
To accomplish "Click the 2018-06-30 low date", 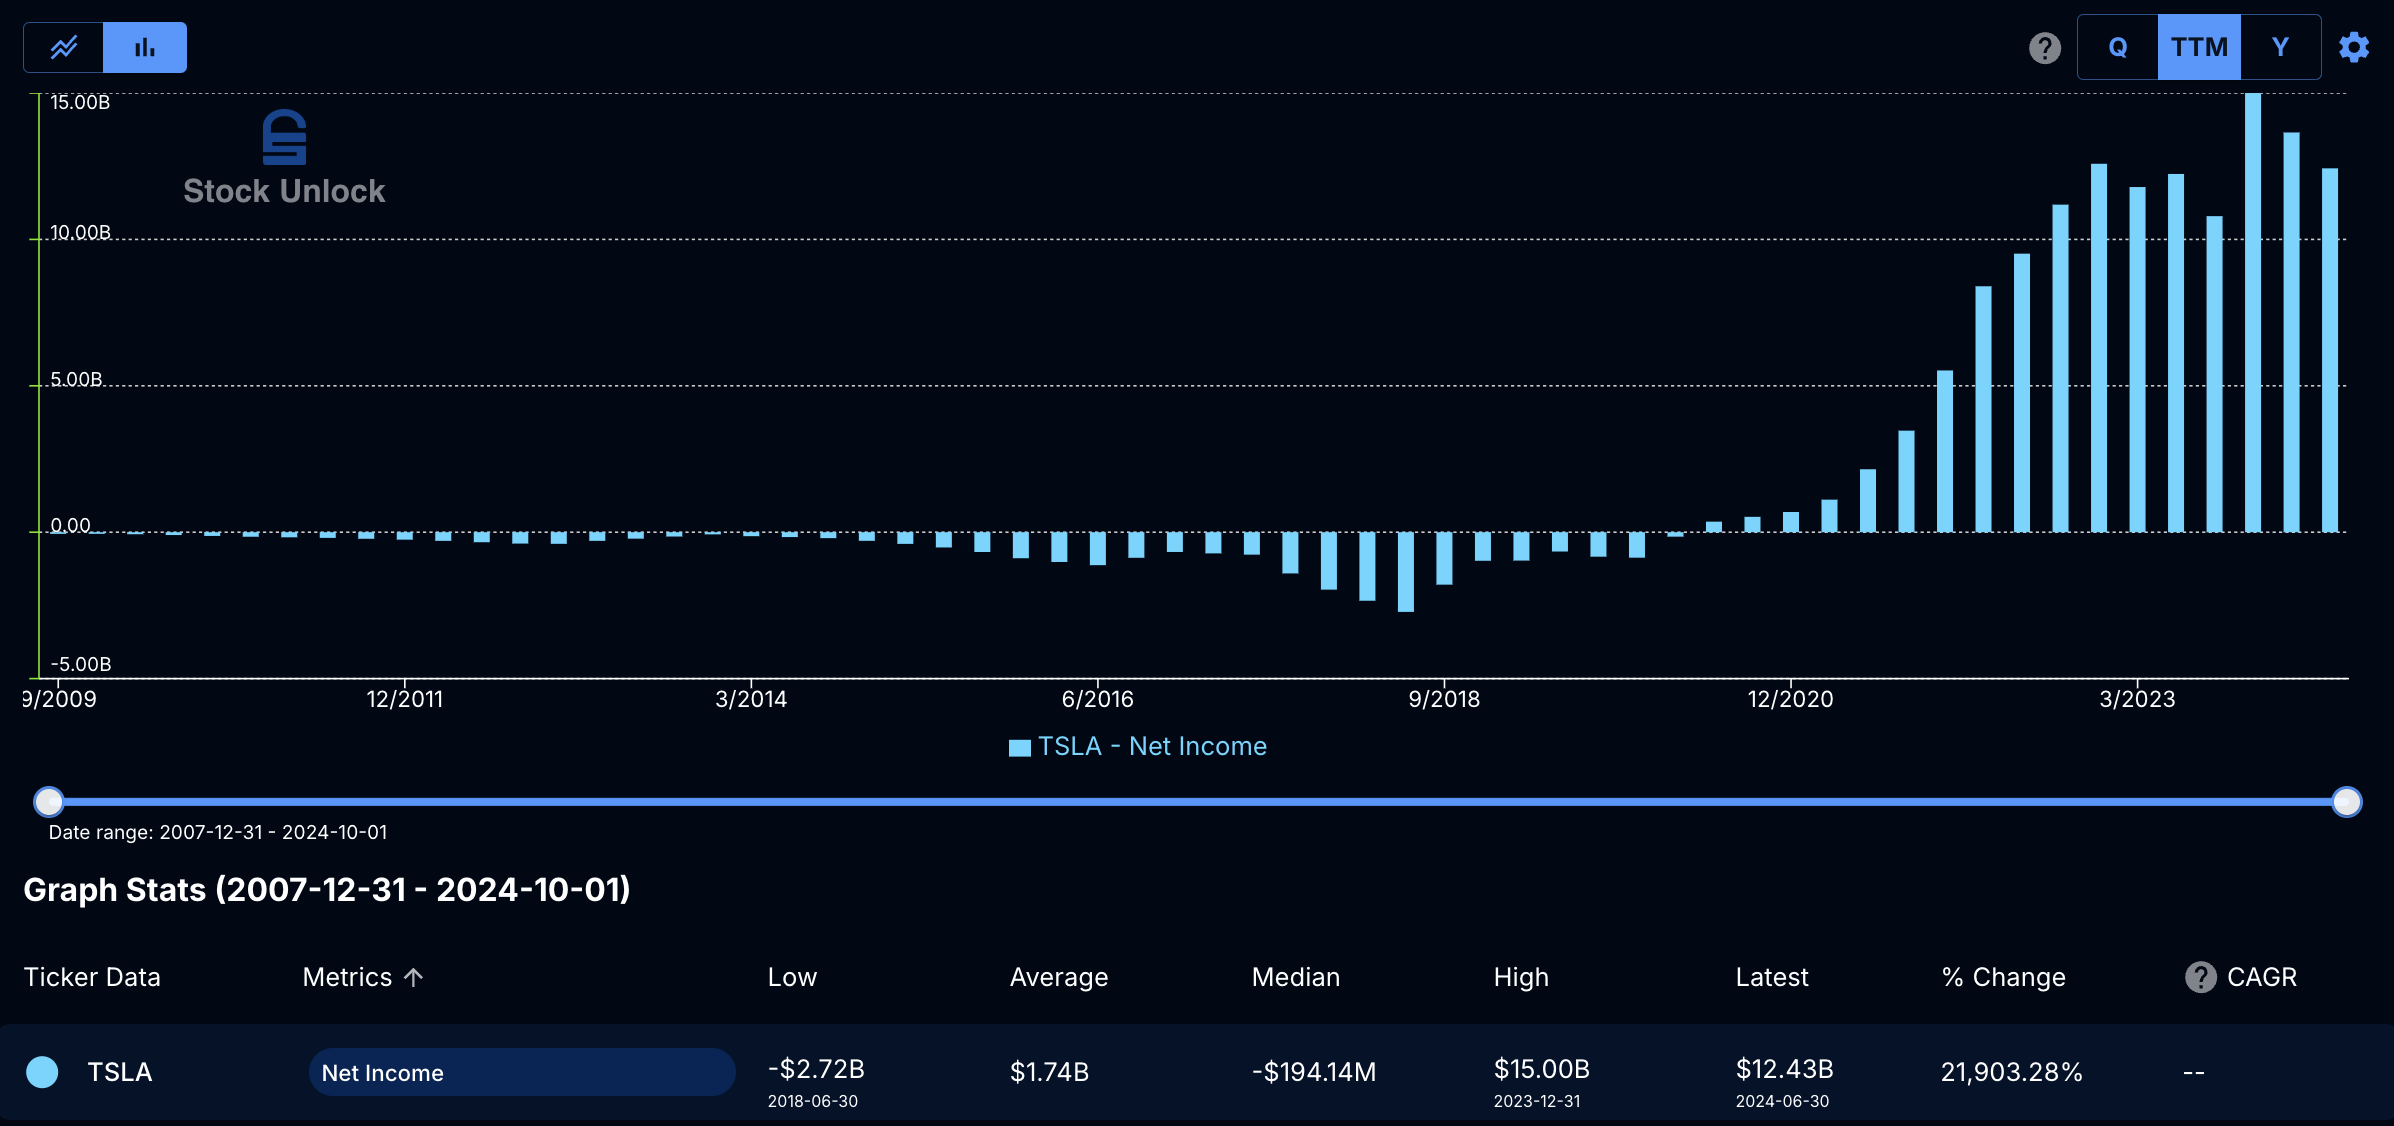I will tap(812, 1101).
